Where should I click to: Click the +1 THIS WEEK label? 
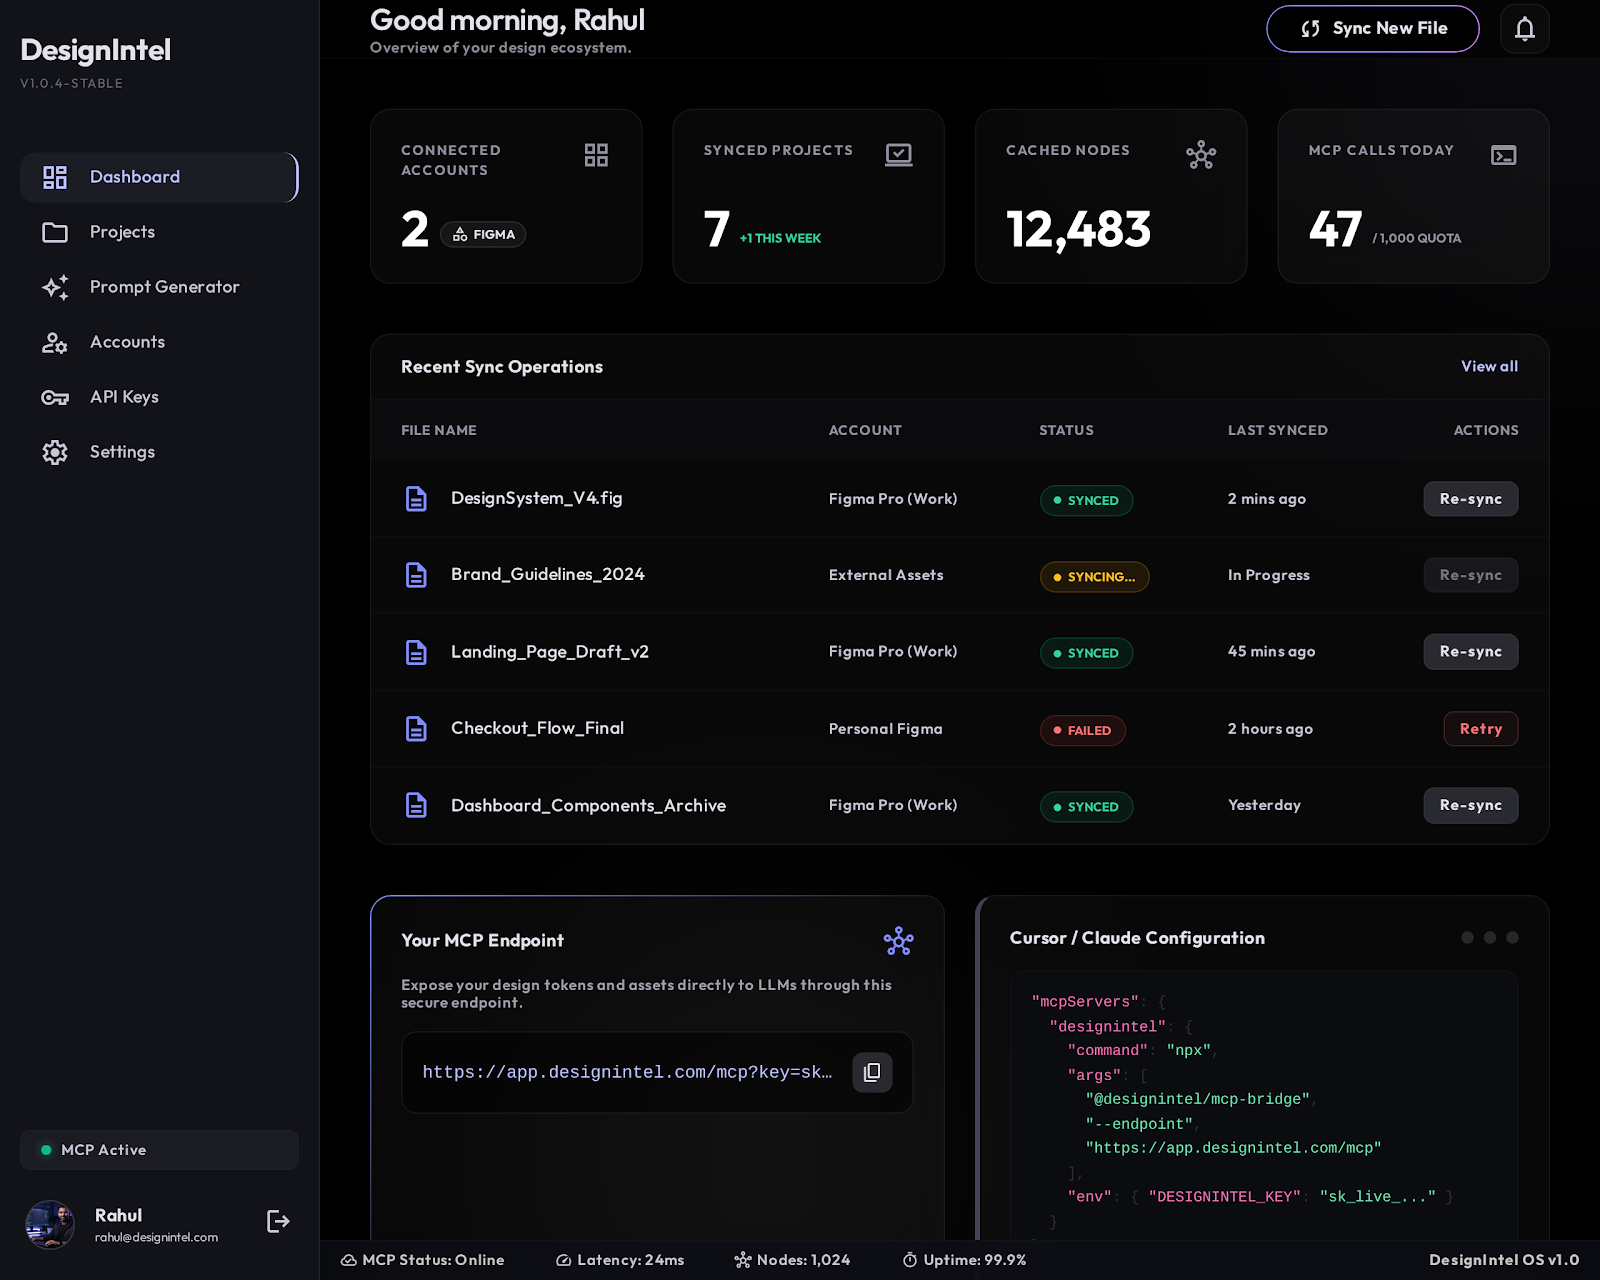point(780,238)
